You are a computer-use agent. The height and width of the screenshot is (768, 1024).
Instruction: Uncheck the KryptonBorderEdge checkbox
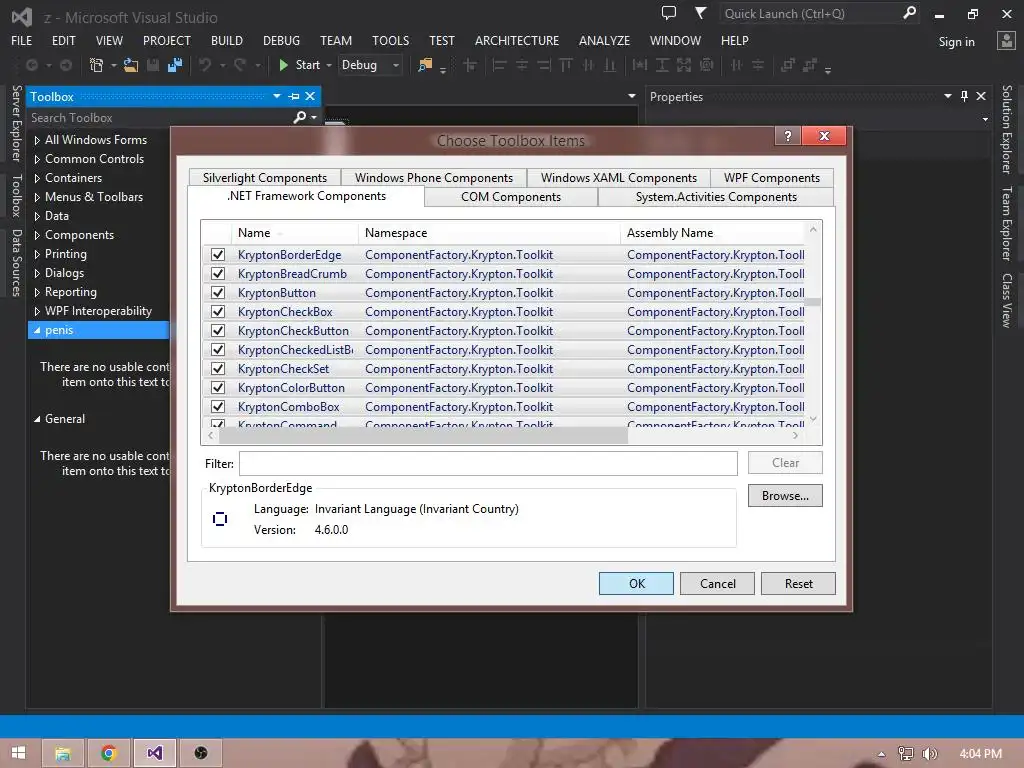pyautogui.click(x=218, y=255)
